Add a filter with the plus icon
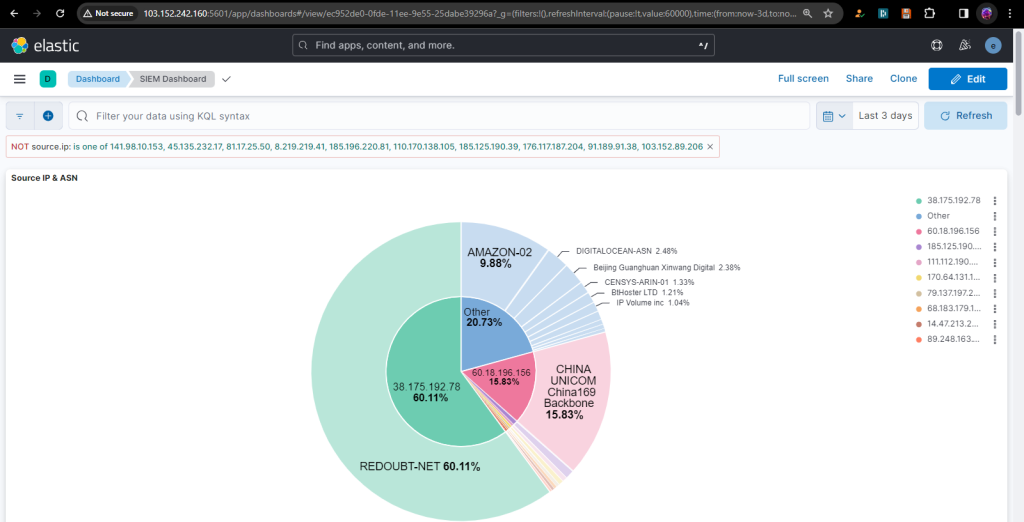The image size is (1024, 522). tap(48, 116)
